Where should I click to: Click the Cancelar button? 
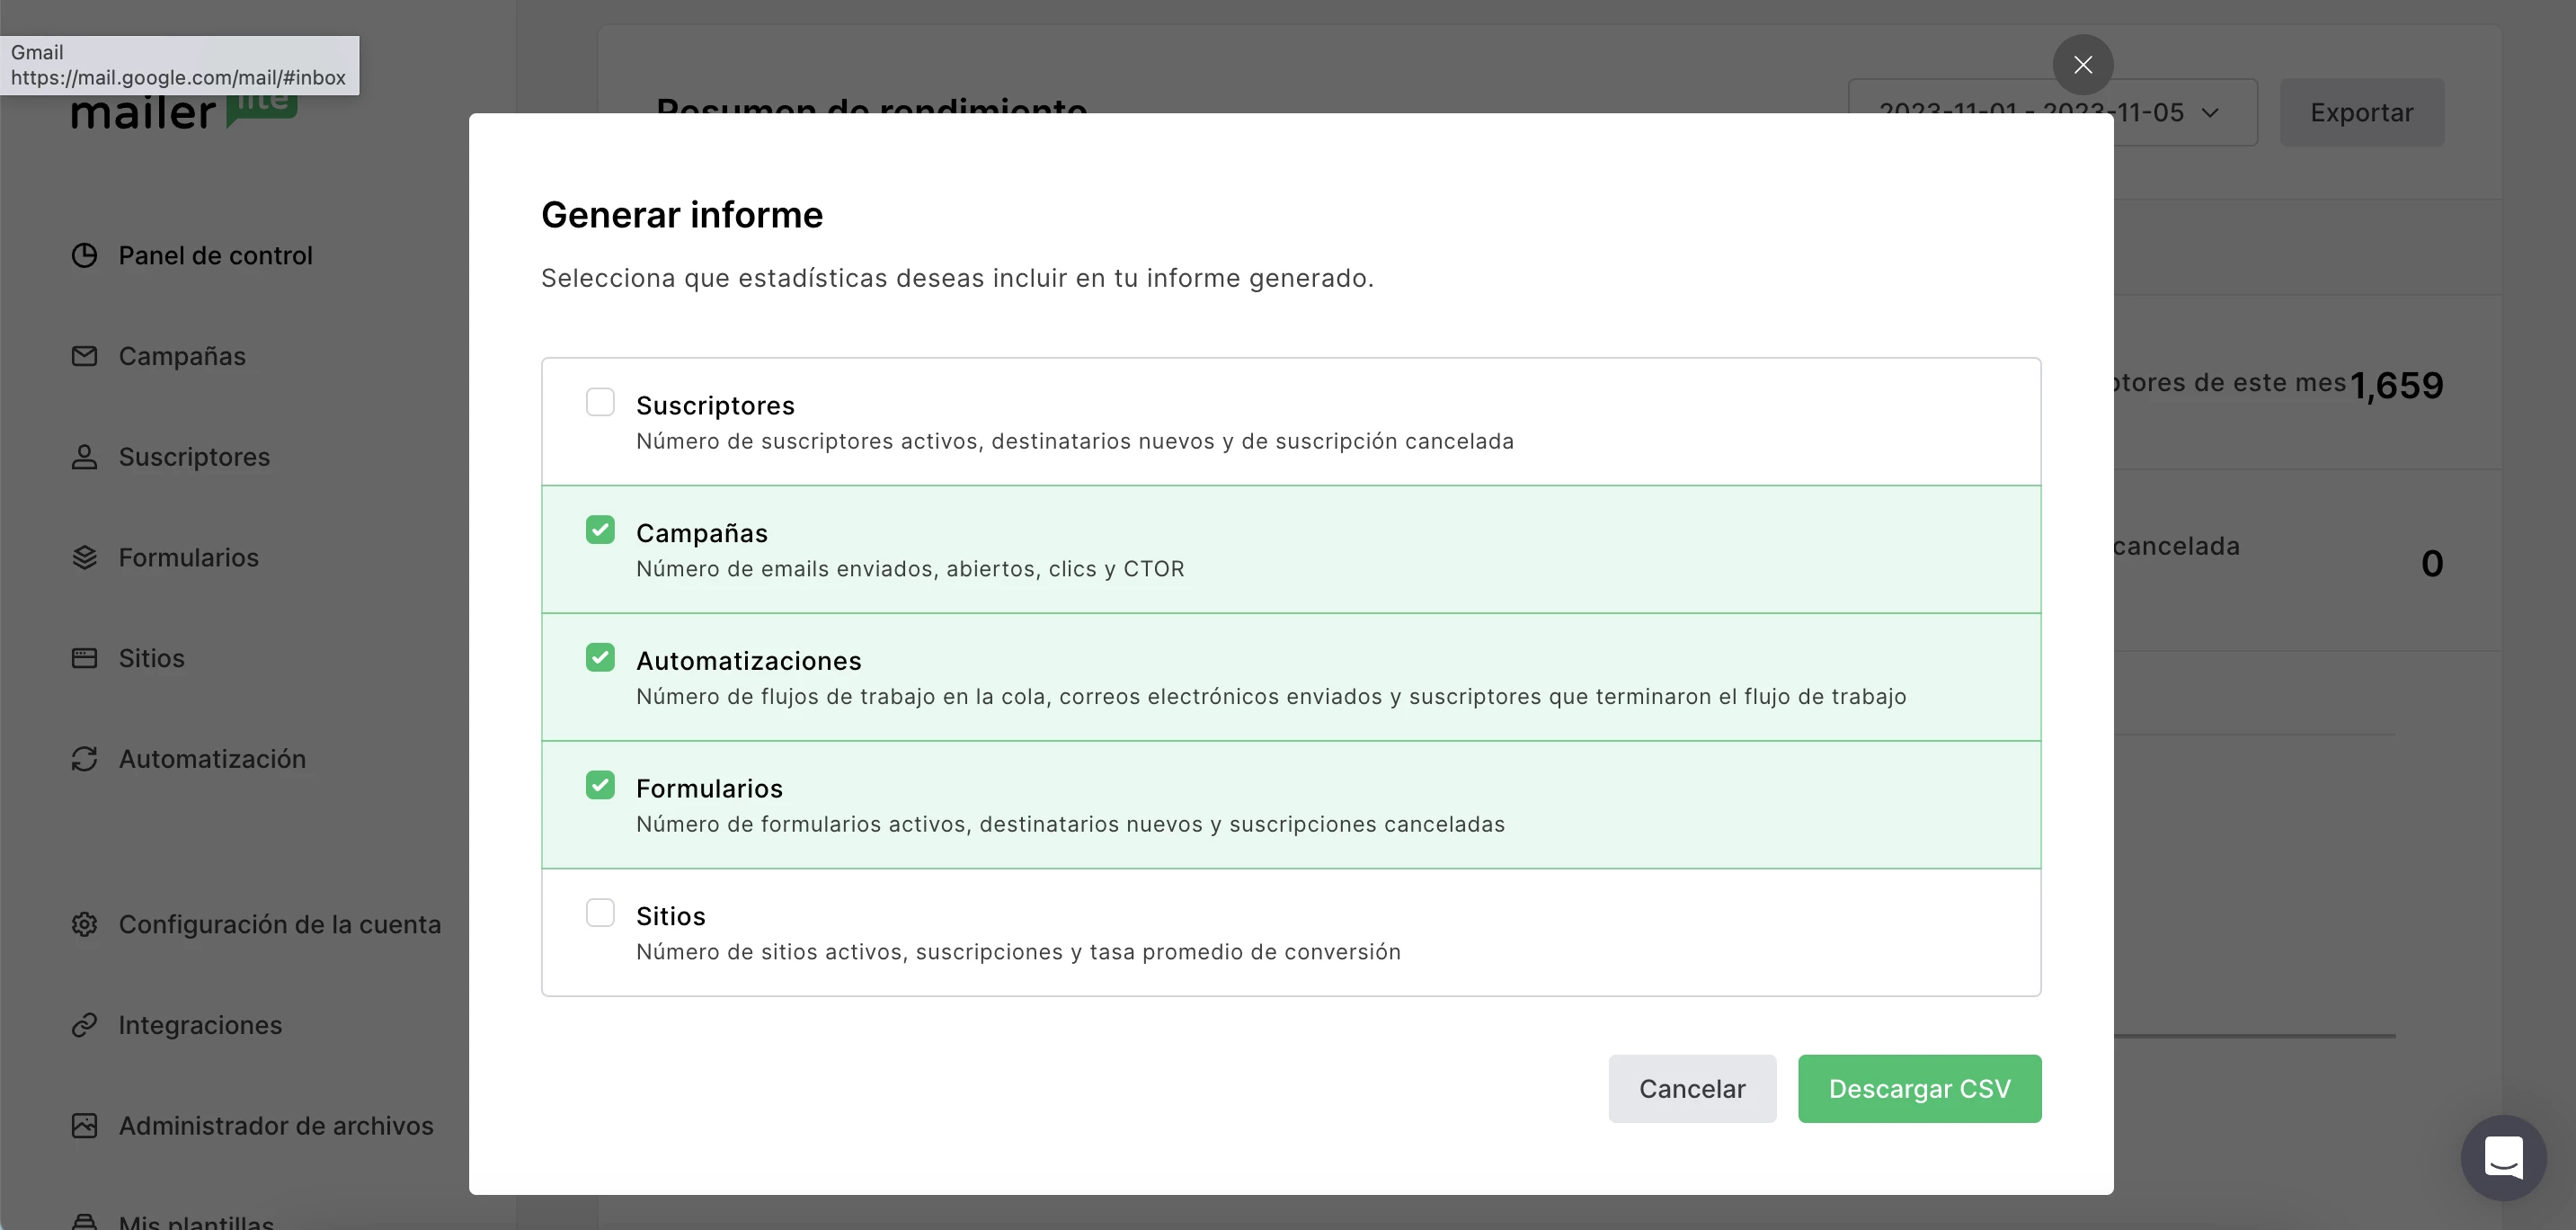tap(1692, 1089)
